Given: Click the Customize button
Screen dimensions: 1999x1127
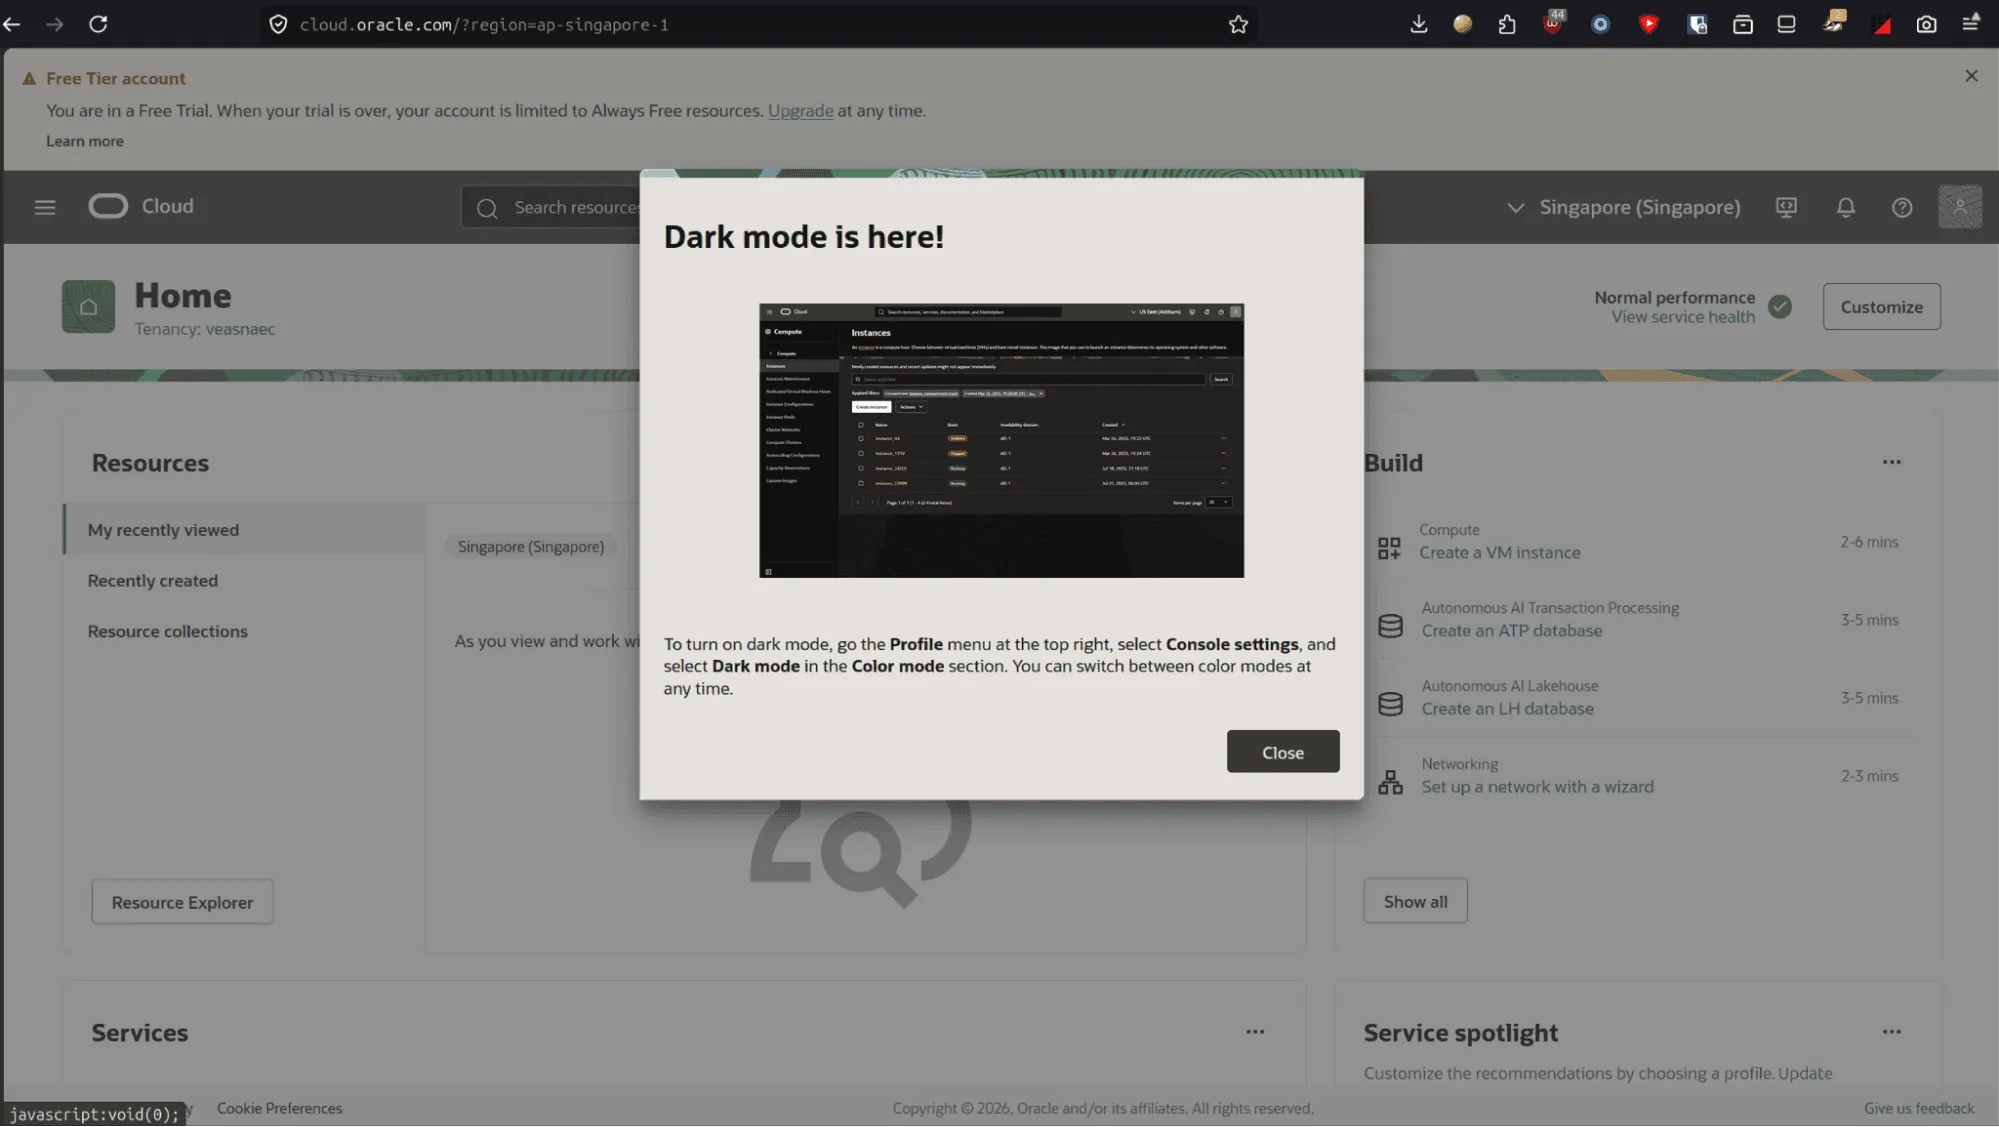Looking at the screenshot, I should pos(1881,307).
